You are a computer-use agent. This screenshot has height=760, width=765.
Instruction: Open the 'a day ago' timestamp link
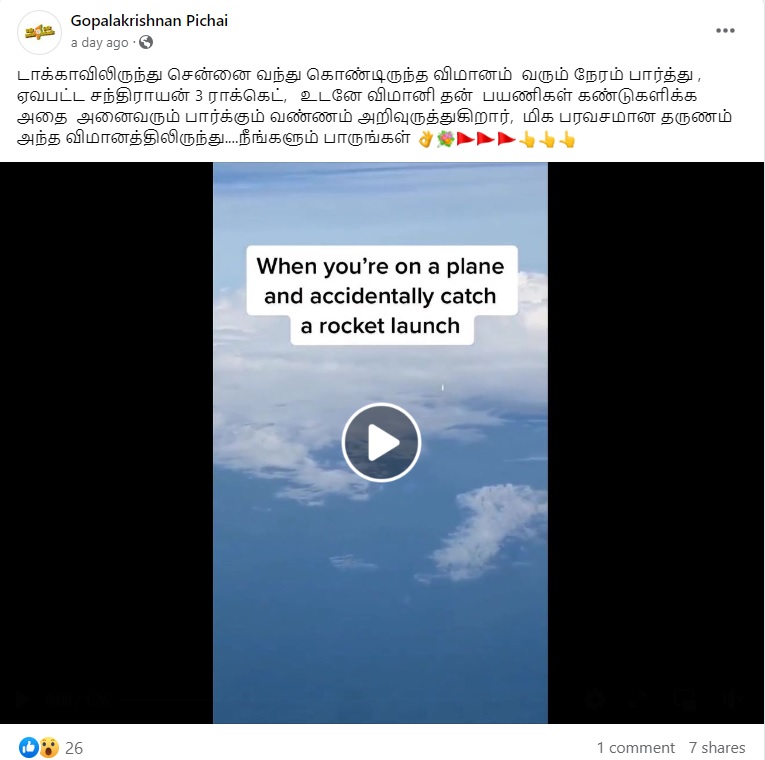click(x=100, y=43)
